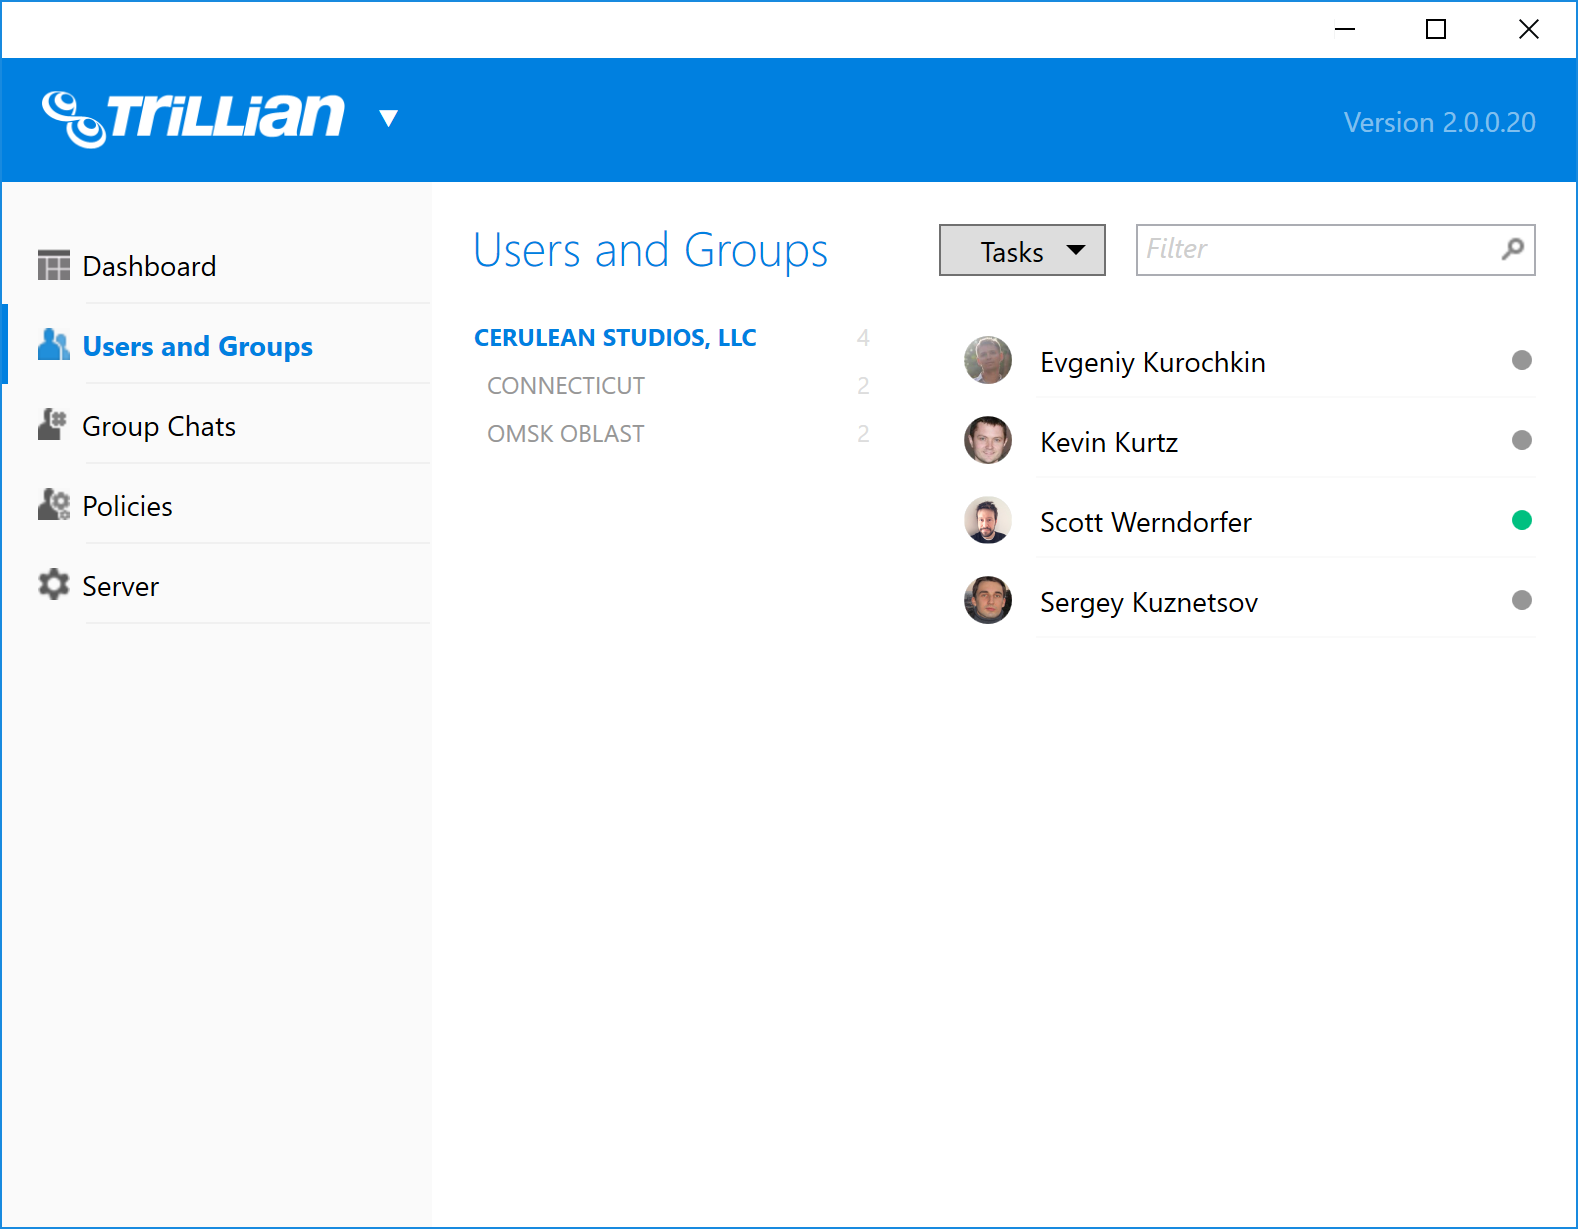Select the CERULEAN STUDIOS, LLC group

(615, 338)
